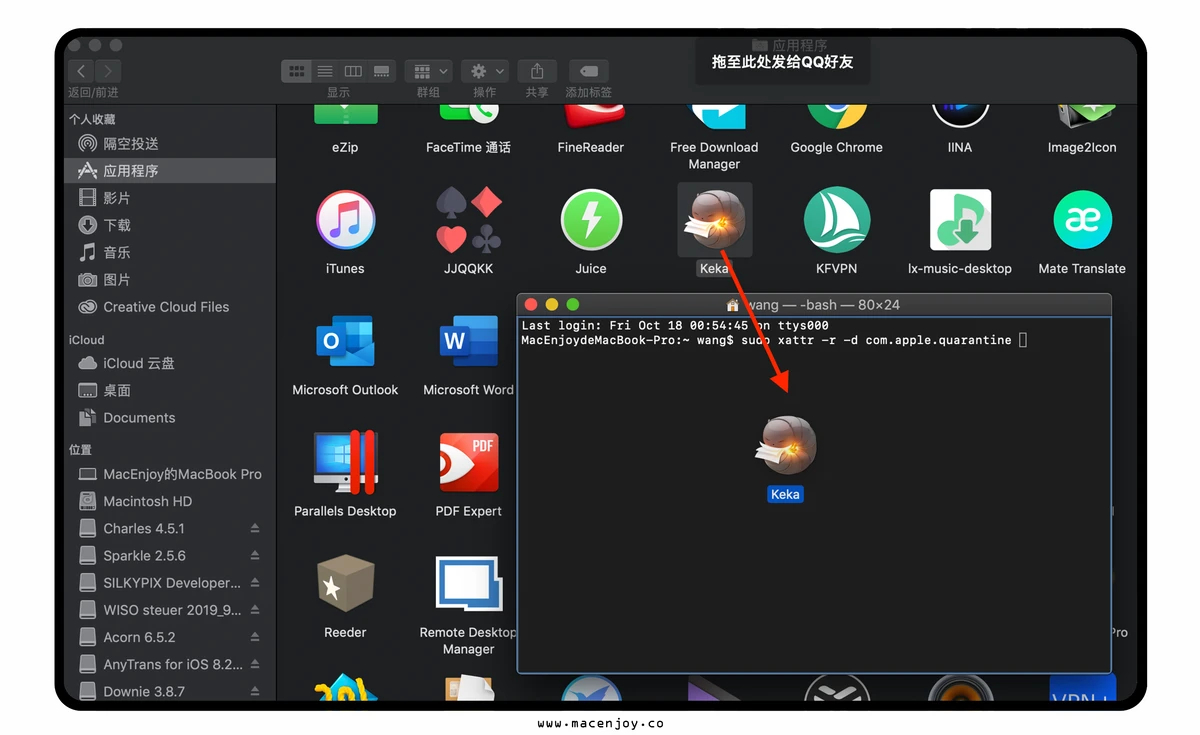Minimize the Terminal window with the yellow button
The image size is (1200, 735).
click(x=552, y=305)
